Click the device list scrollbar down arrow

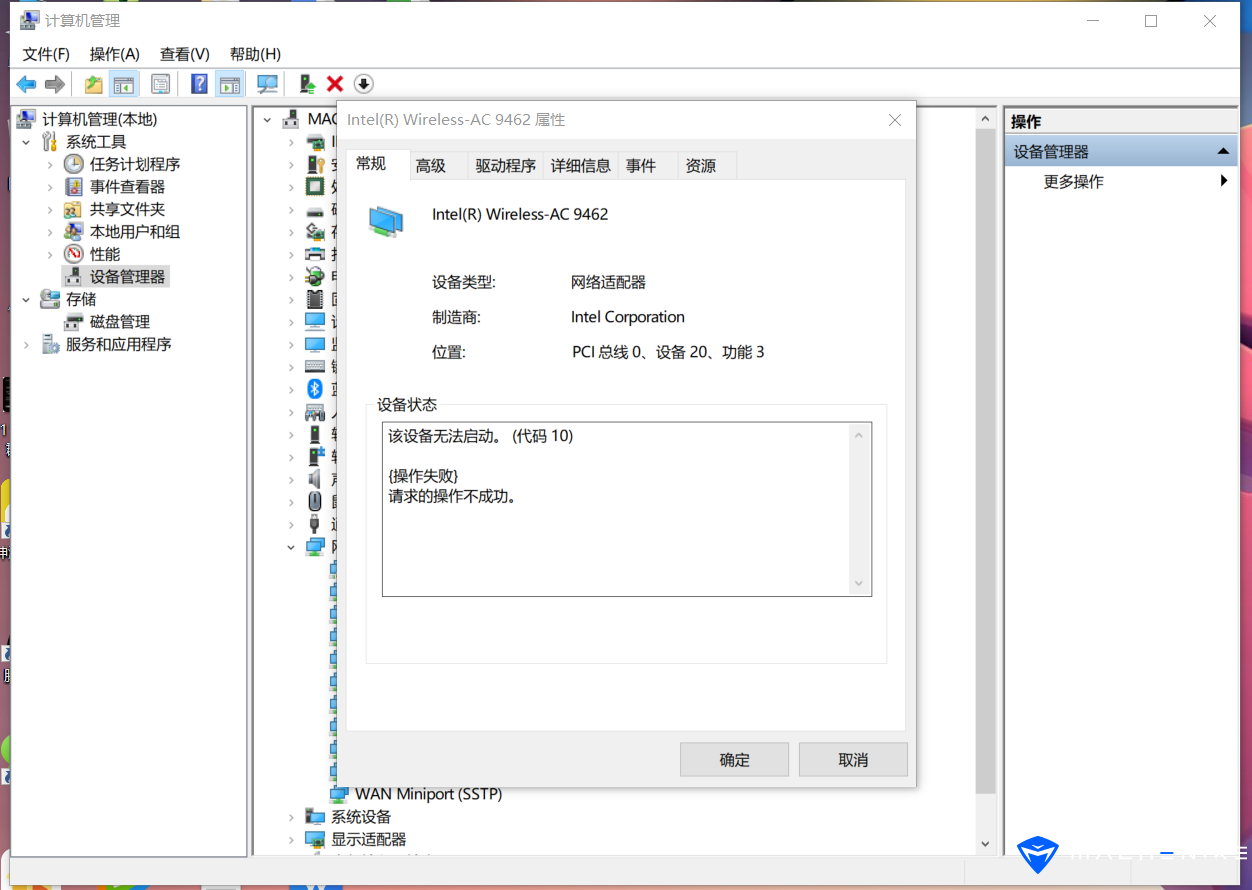tap(985, 845)
